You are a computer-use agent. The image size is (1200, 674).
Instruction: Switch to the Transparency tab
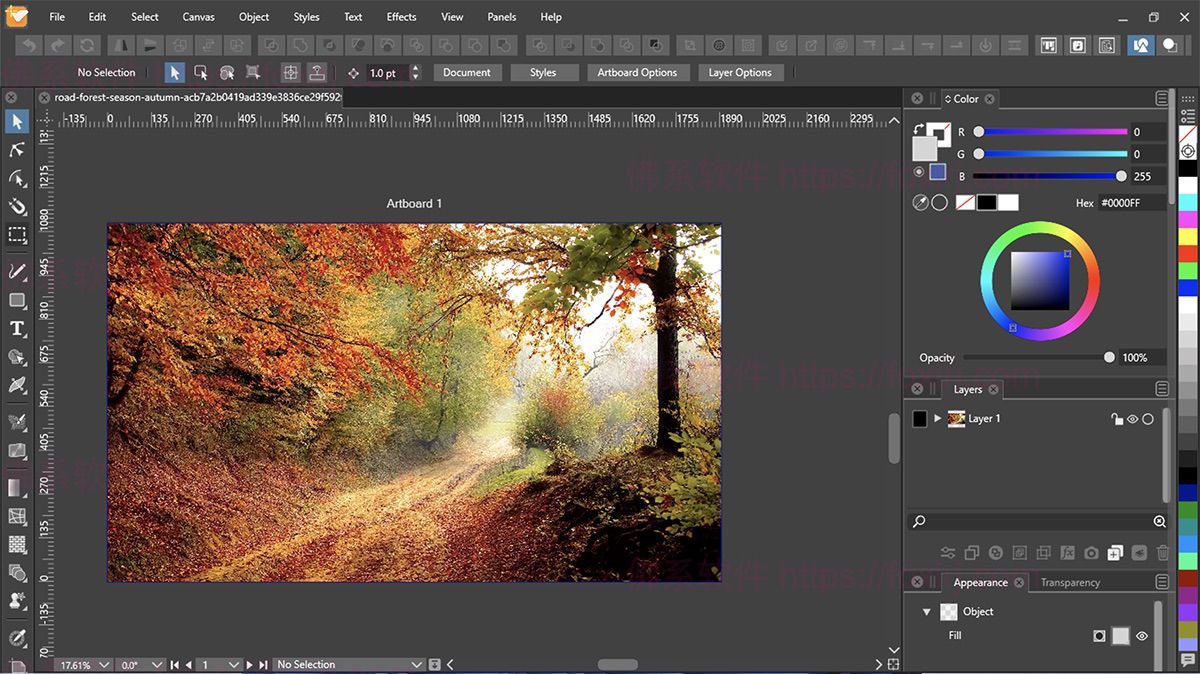pyautogui.click(x=1069, y=582)
